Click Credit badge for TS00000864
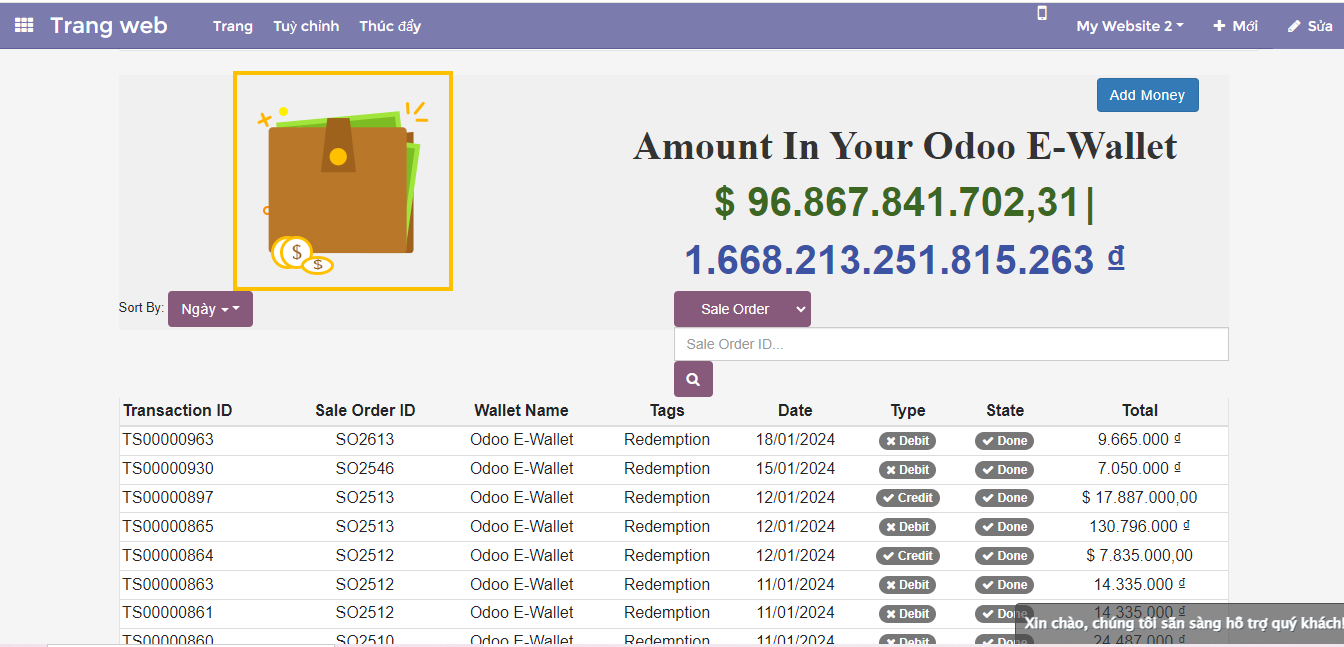 907,556
